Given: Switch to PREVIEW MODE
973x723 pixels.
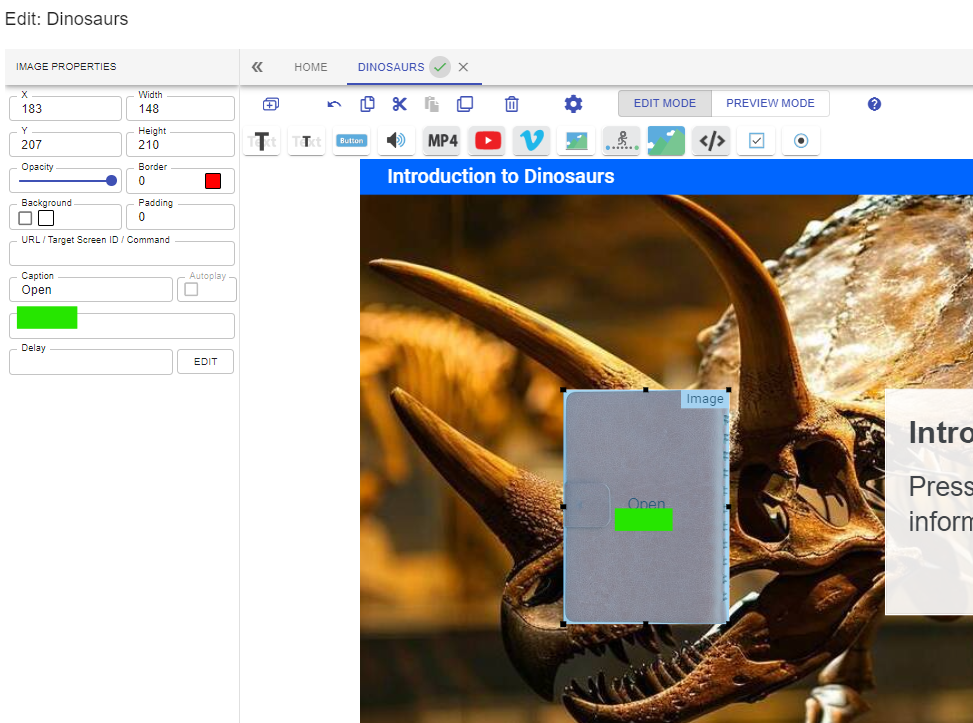Looking at the screenshot, I should [770, 104].
